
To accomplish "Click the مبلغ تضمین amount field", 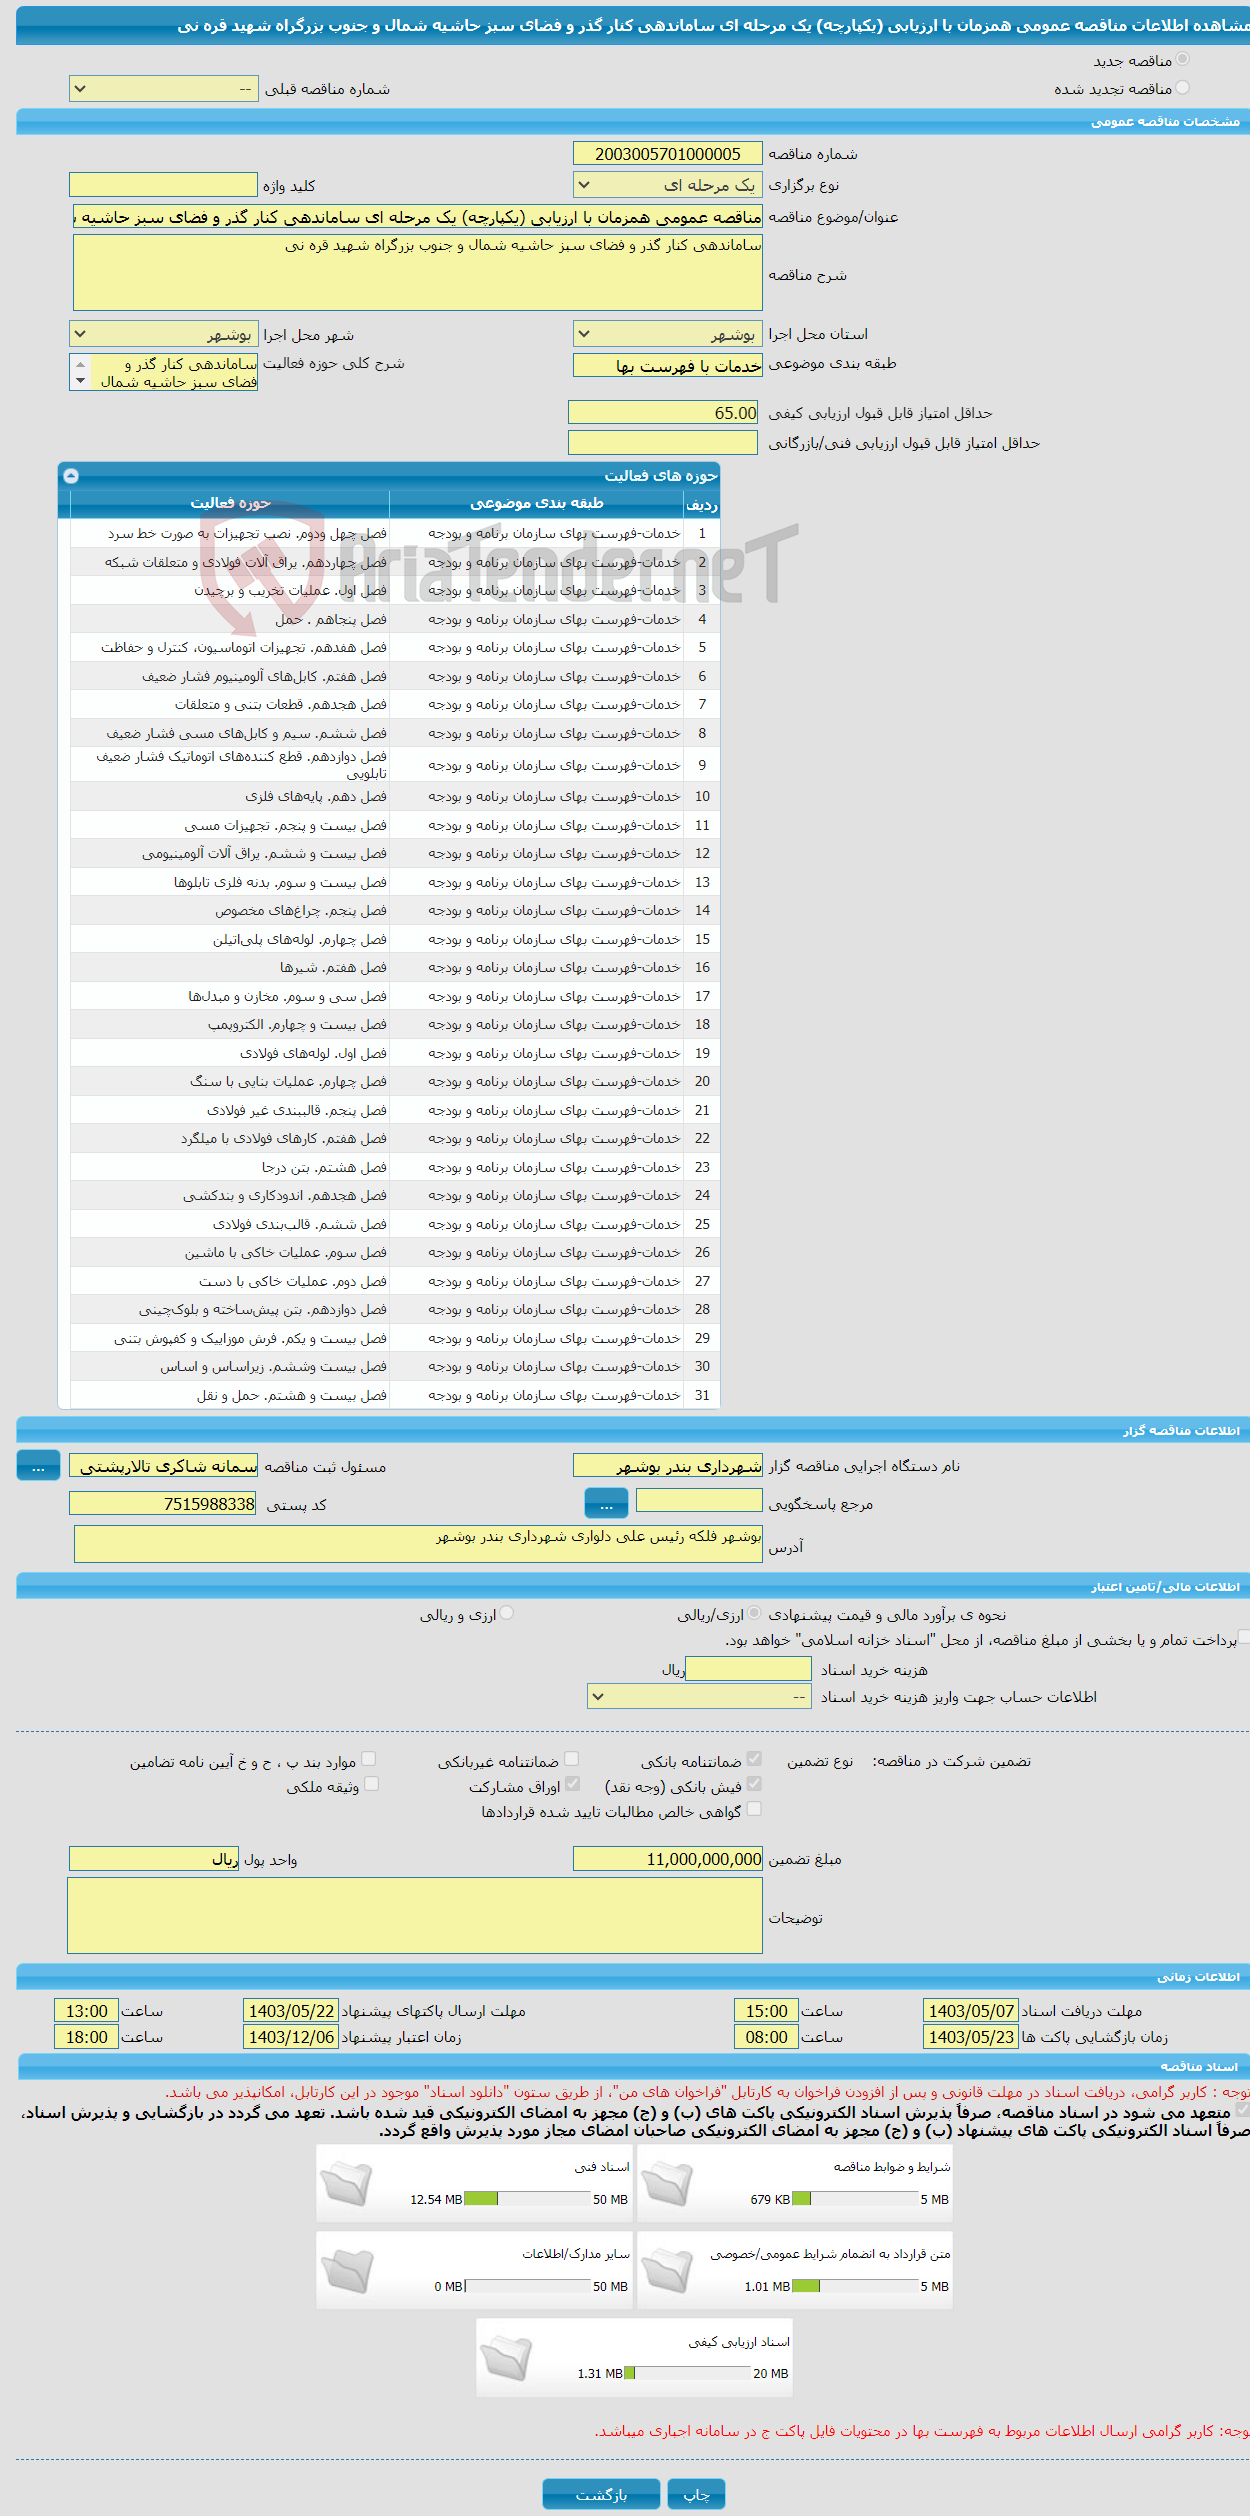I will pos(668,1859).
